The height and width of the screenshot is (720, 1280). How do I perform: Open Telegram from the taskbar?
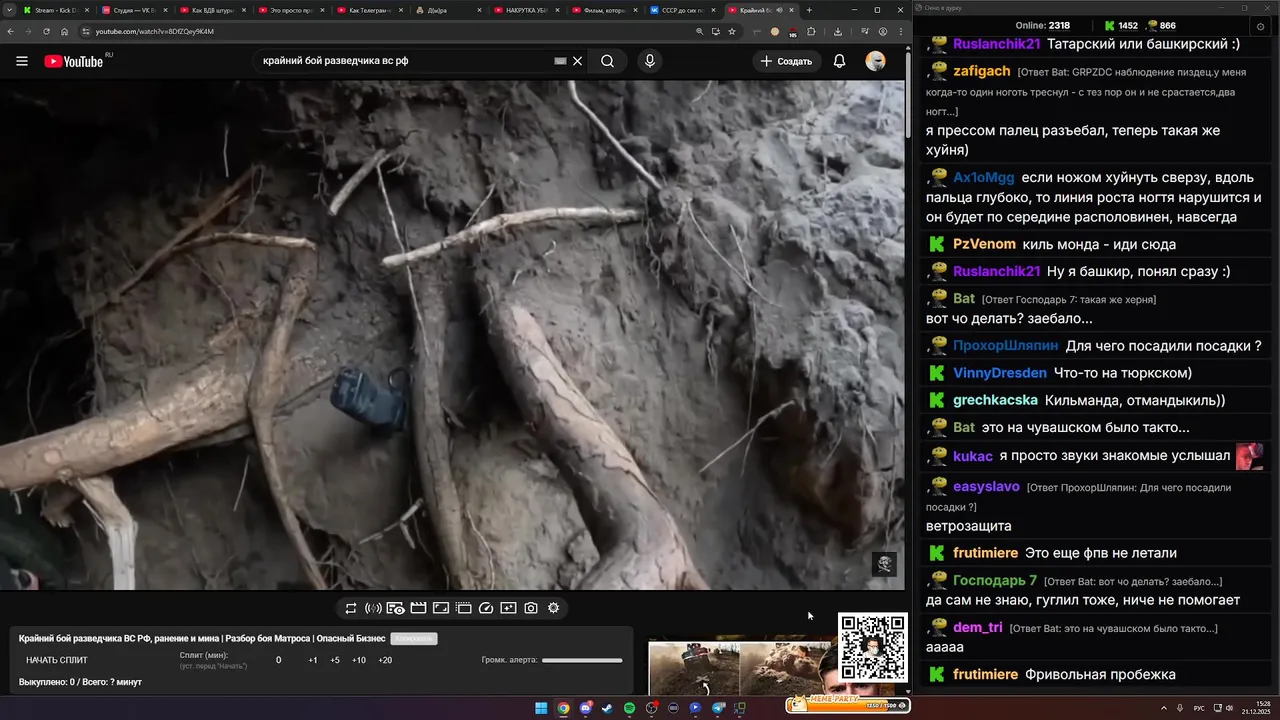coord(718,708)
